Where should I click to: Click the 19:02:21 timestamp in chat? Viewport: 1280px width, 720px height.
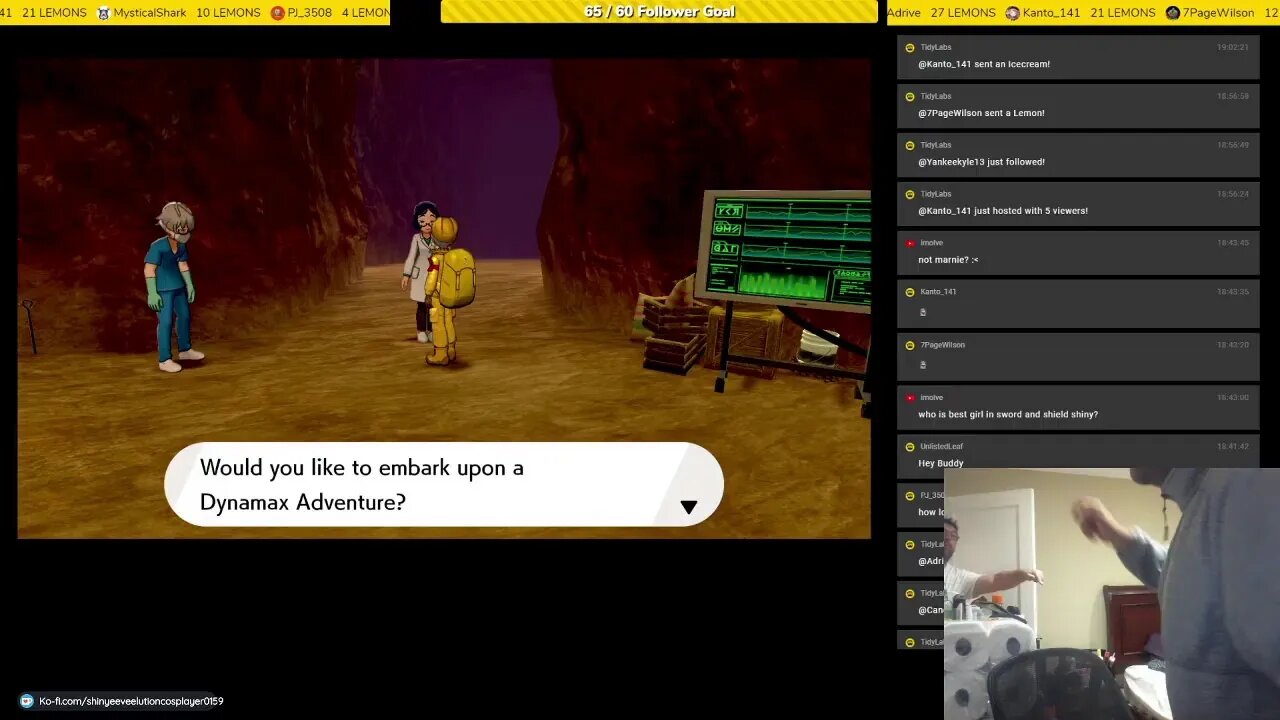(x=1232, y=47)
